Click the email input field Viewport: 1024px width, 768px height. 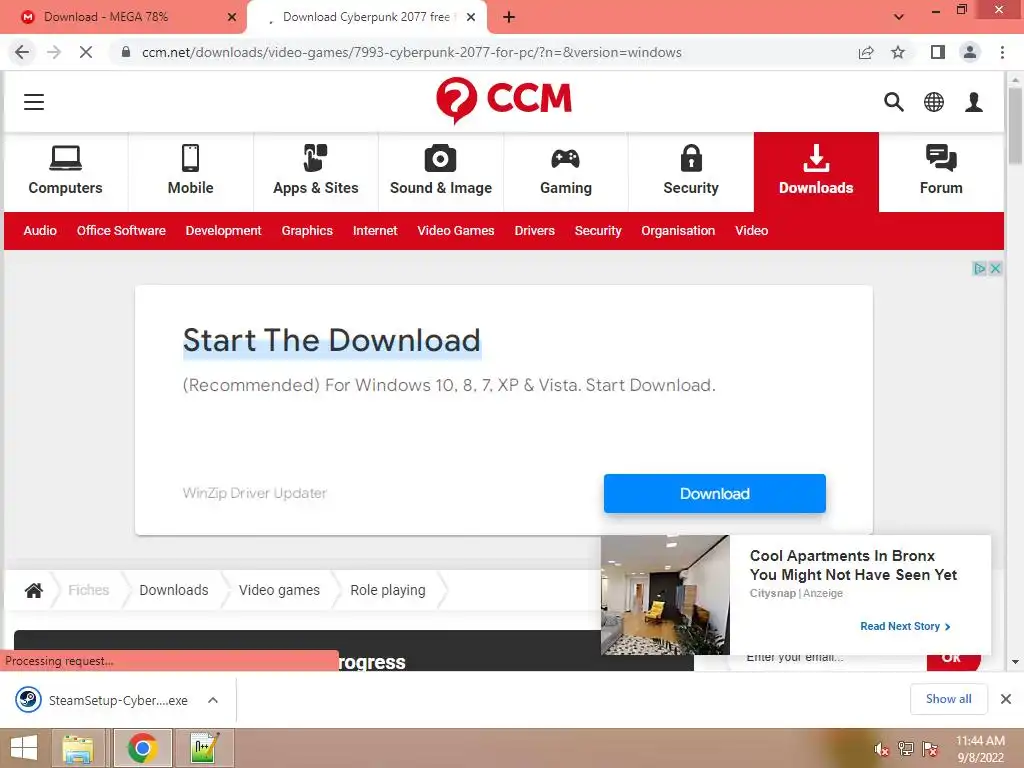click(x=827, y=660)
